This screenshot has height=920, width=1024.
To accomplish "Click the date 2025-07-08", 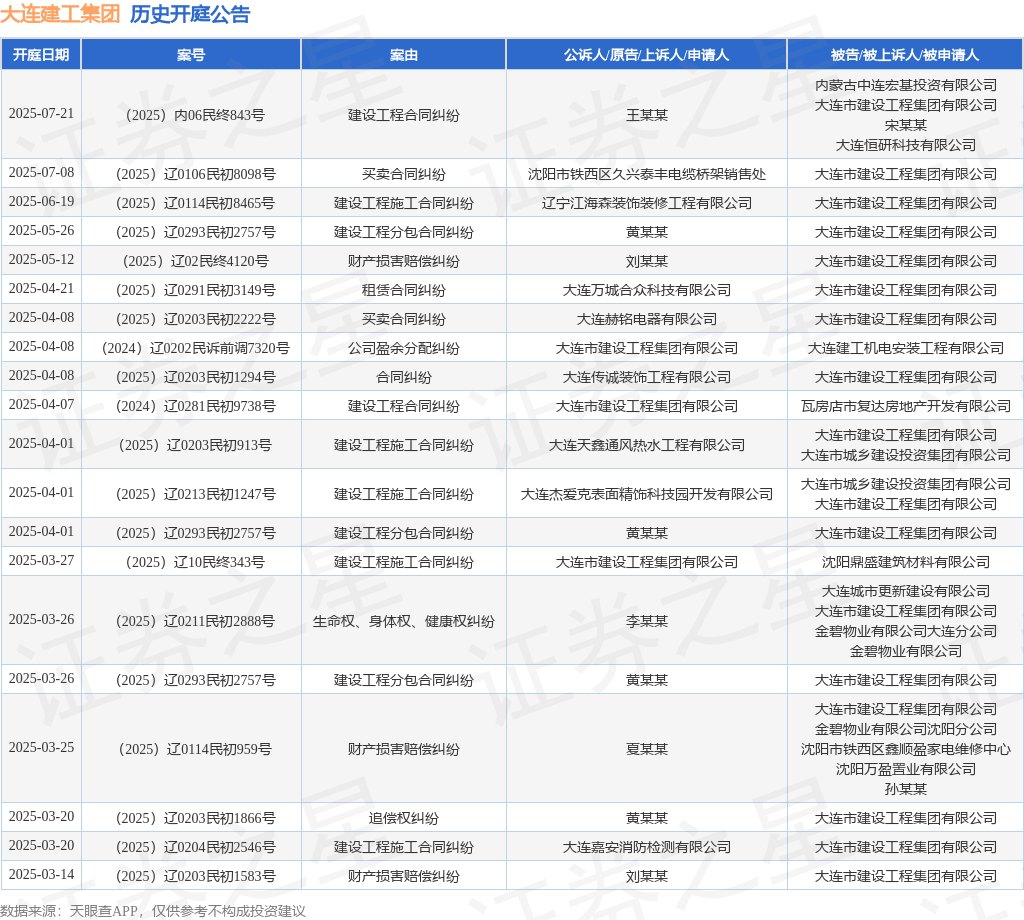I will [41, 172].
